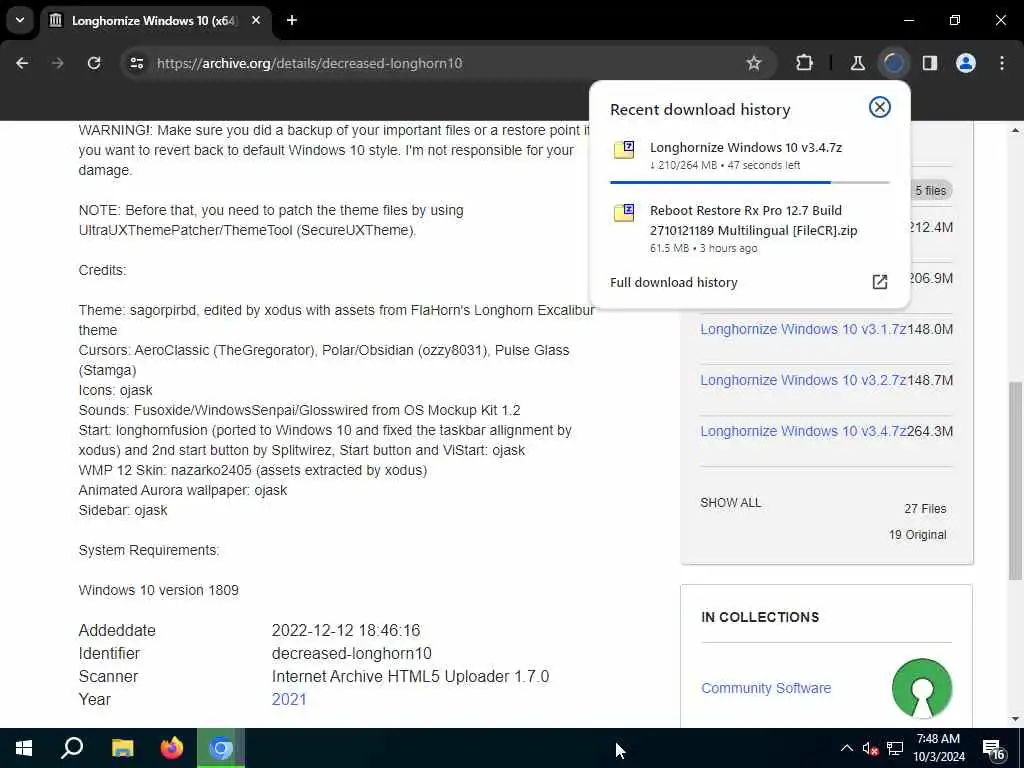Click the decreased-longhorn10 identifier value
The height and width of the screenshot is (768, 1024).
click(351, 654)
